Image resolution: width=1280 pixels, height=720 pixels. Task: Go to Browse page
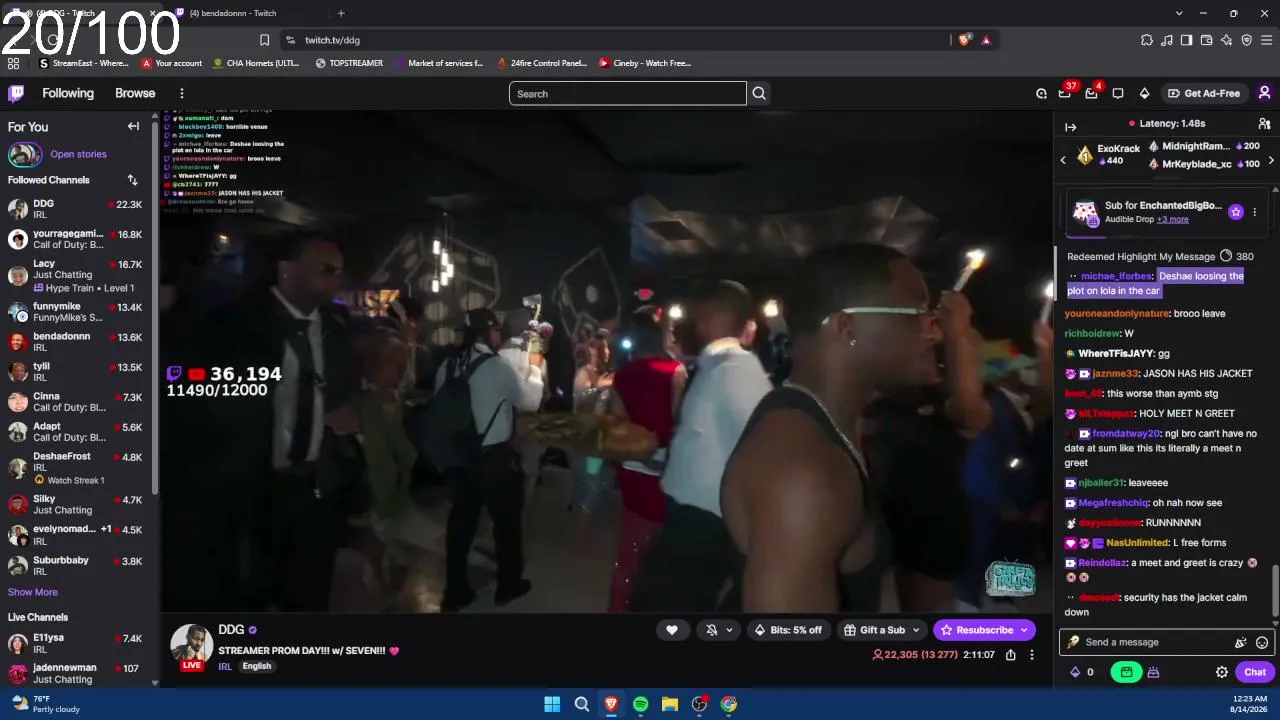coord(135,93)
